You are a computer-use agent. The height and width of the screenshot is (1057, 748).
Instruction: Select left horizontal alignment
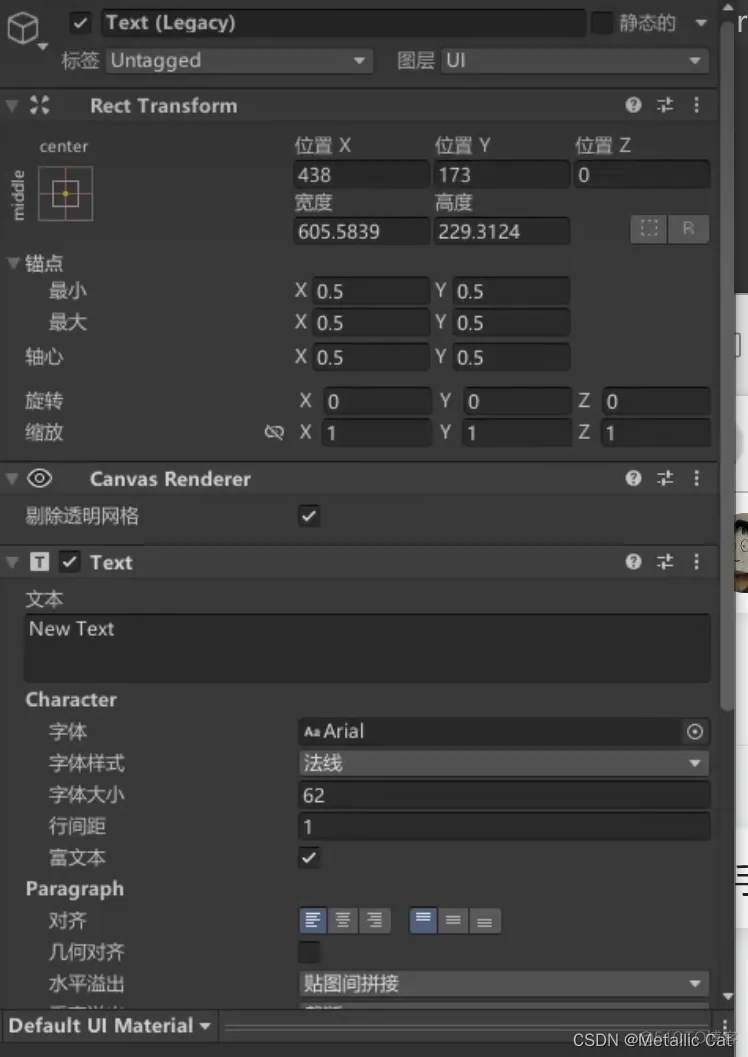point(313,920)
